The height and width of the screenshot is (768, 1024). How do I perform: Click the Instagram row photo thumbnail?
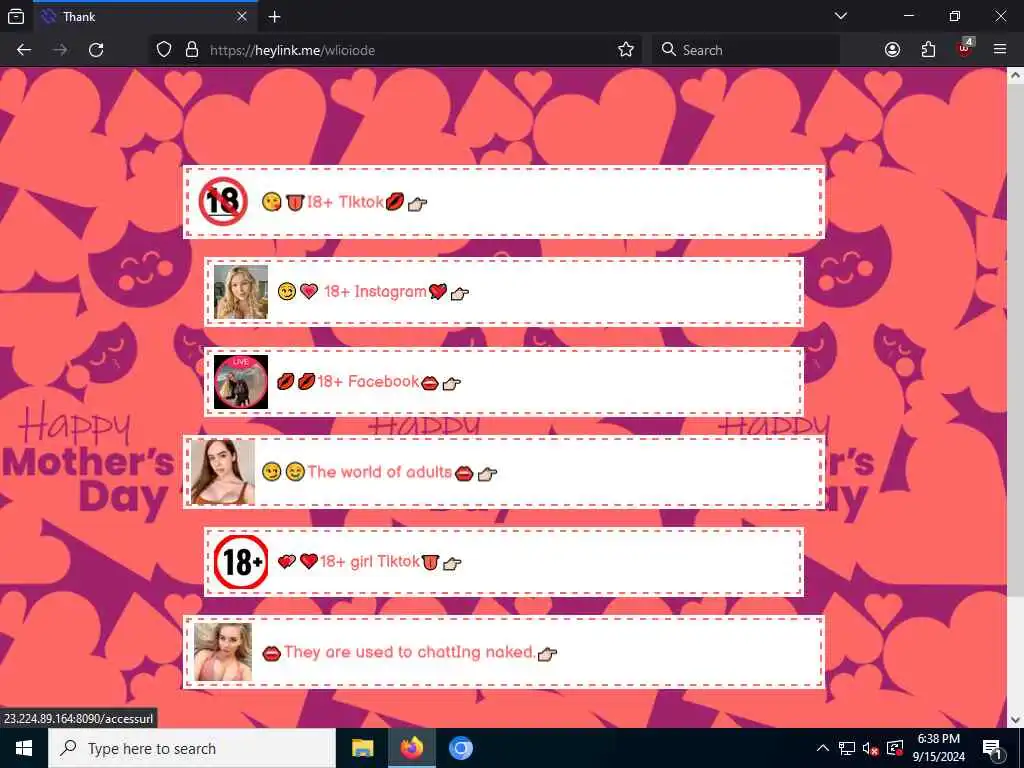click(241, 292)
